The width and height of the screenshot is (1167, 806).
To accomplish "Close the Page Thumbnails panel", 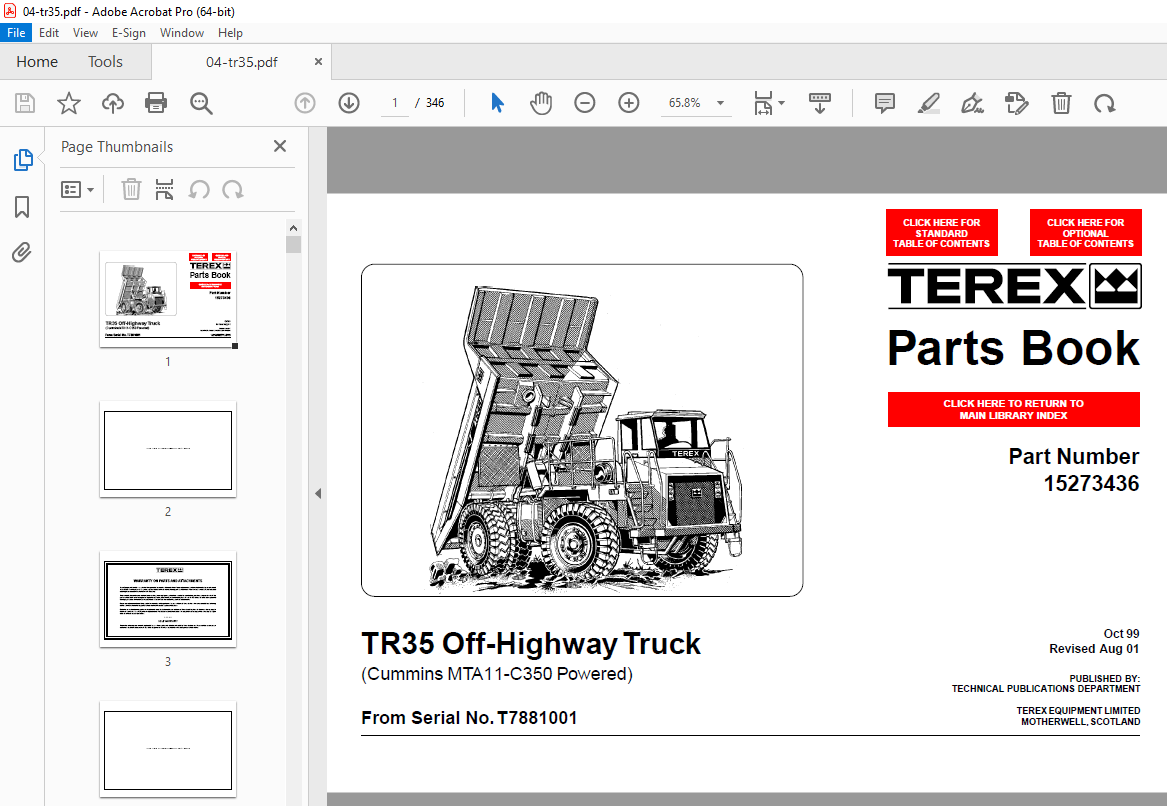I will [x=280, y=146].
